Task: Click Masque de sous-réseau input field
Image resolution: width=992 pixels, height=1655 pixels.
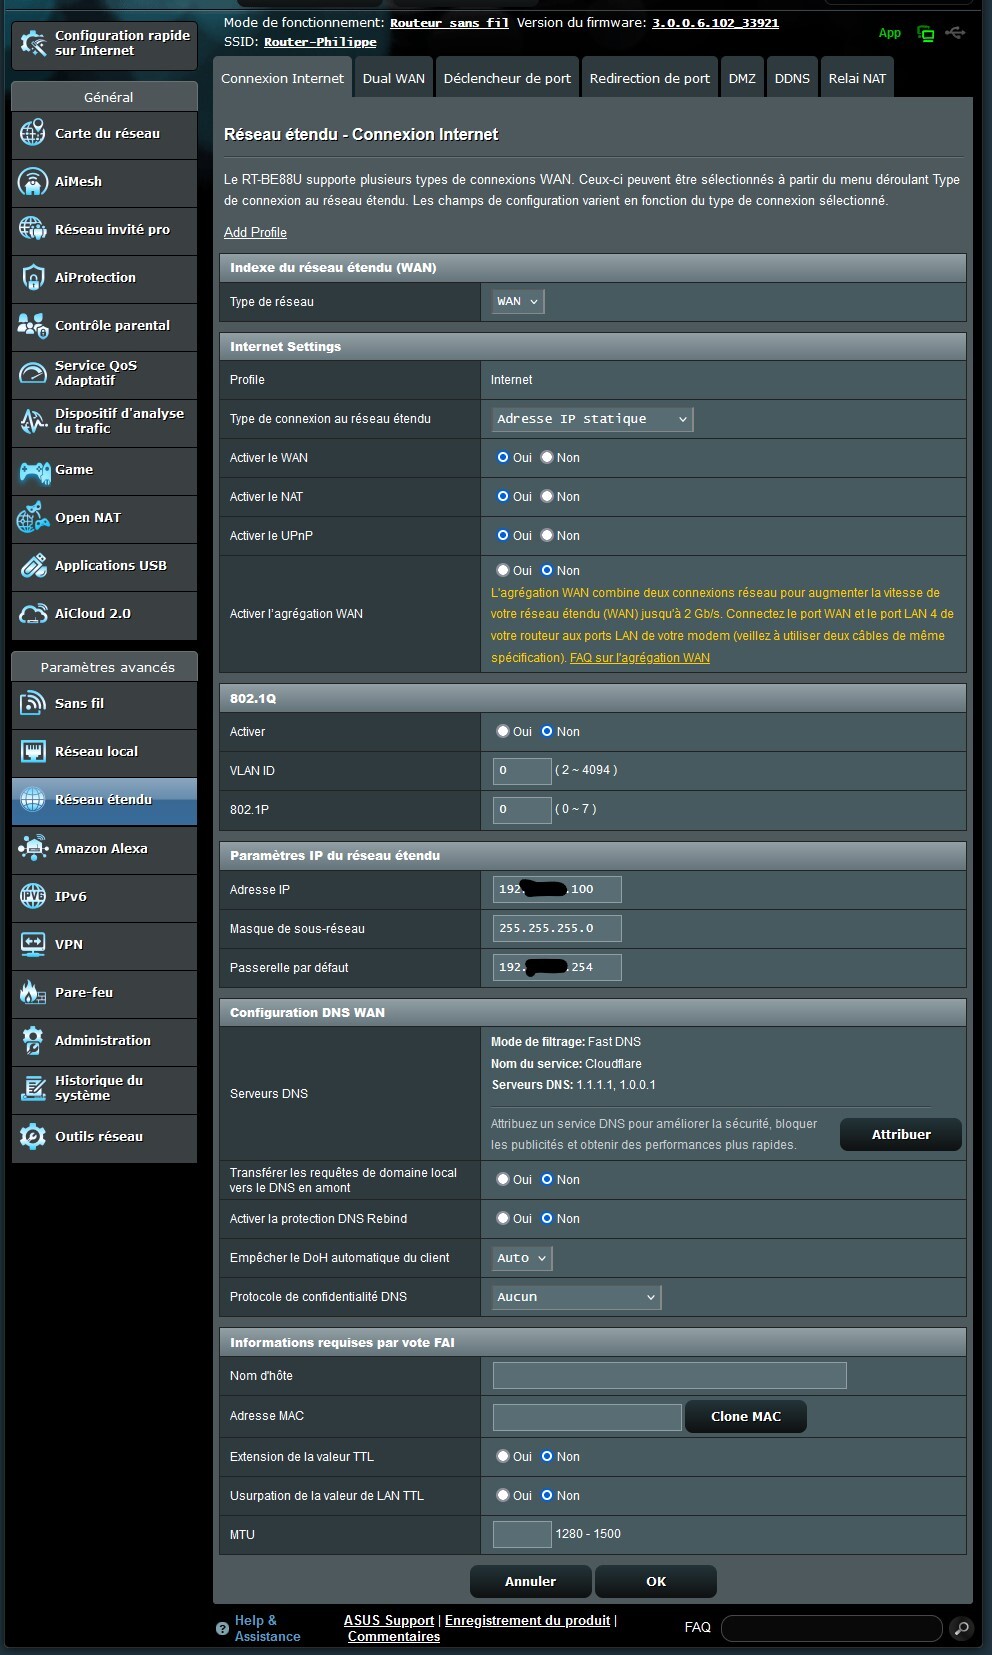Action: click(x=557, y=928)
